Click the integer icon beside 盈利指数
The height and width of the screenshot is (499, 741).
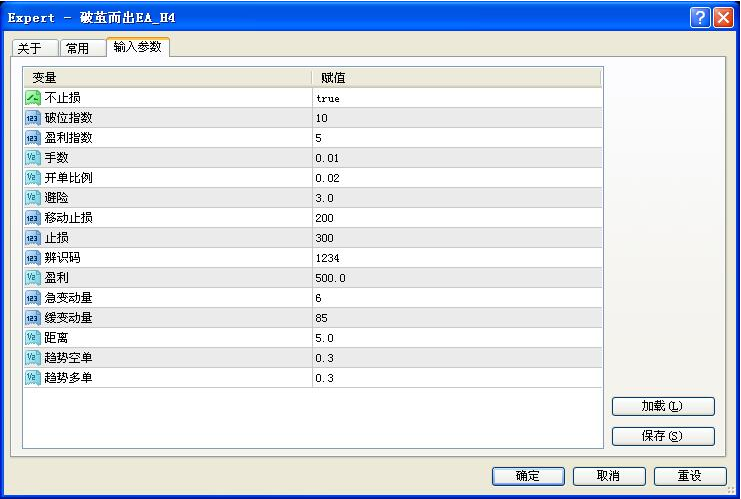point(33,138)
